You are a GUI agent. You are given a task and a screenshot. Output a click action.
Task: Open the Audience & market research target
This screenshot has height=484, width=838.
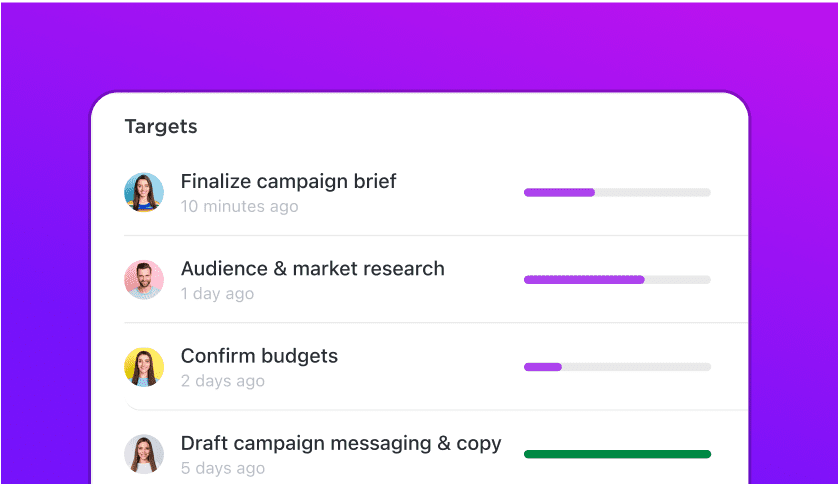point(312,268)
